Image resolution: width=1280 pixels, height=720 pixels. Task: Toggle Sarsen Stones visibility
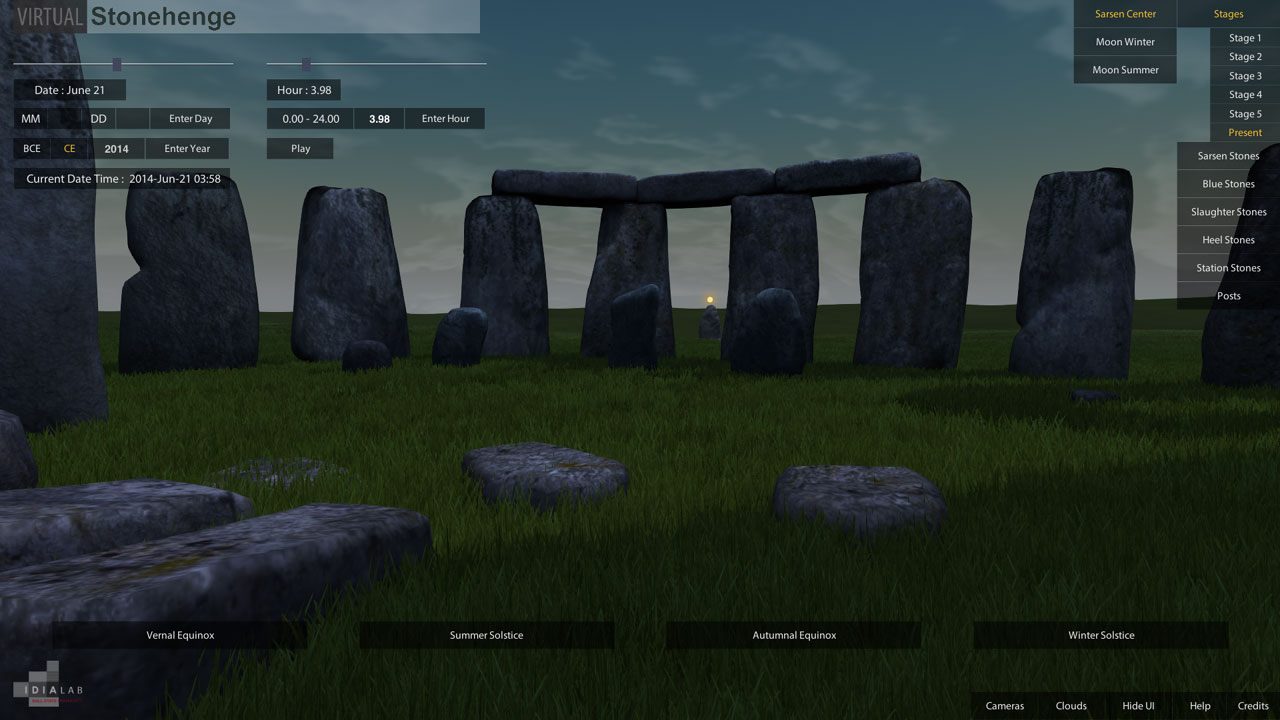click(1228, 156)
